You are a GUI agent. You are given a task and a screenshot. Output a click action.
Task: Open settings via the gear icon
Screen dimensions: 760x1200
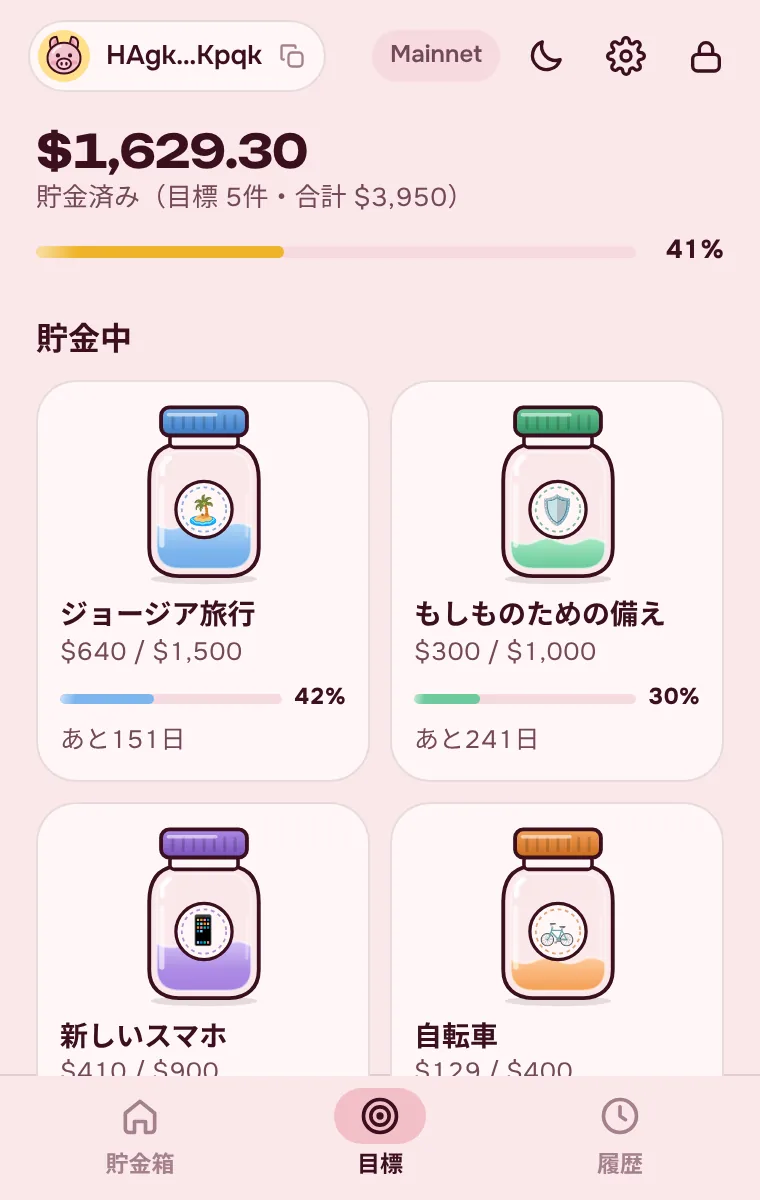click(x=626, y=56)
